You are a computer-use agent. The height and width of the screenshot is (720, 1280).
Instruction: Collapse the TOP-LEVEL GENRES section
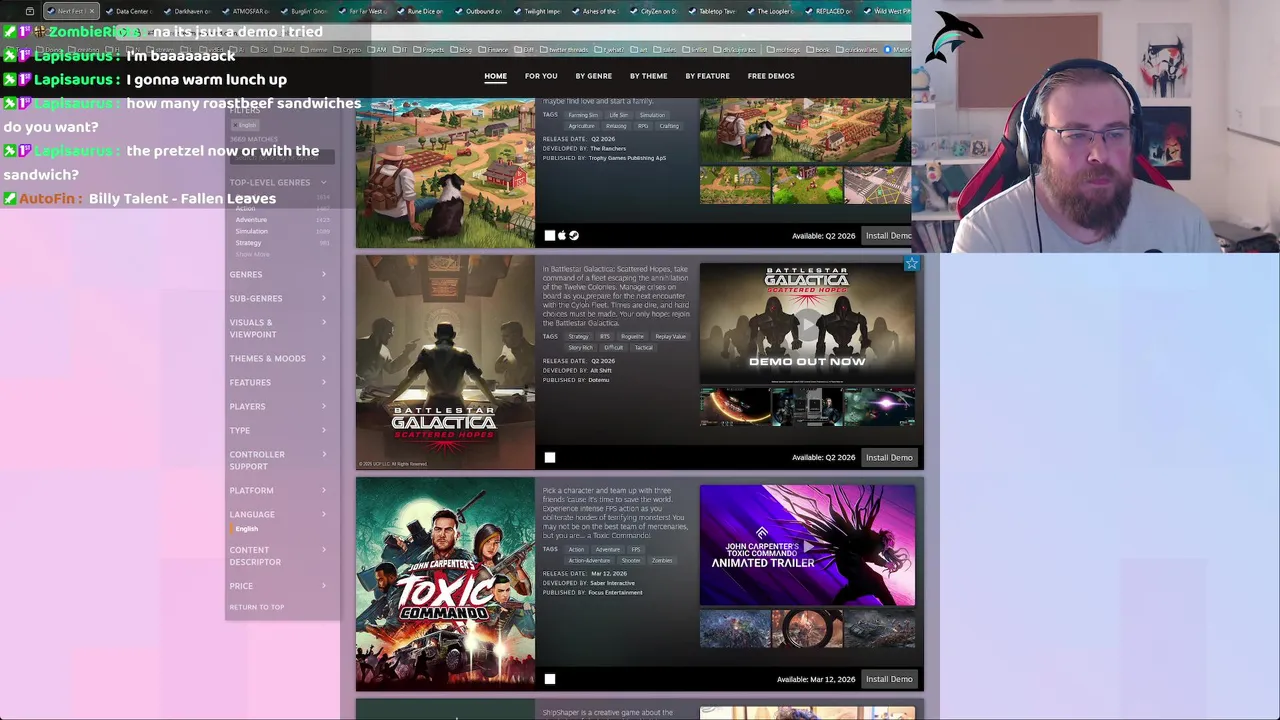click(278, 183)
